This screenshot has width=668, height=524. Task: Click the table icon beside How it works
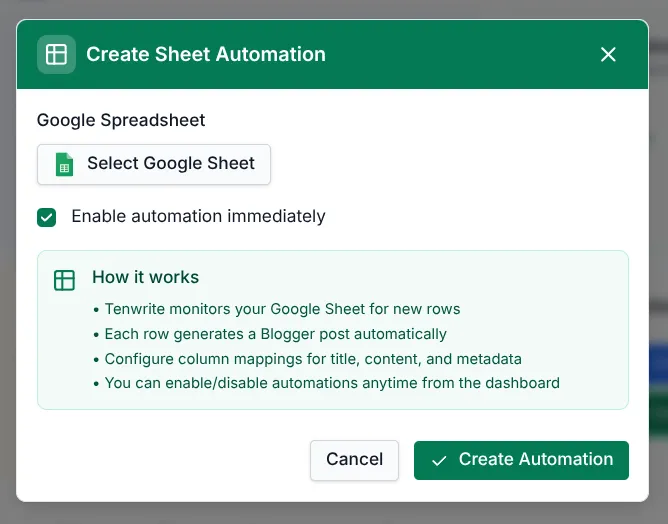pyautogui.click(x=64, y=280)
